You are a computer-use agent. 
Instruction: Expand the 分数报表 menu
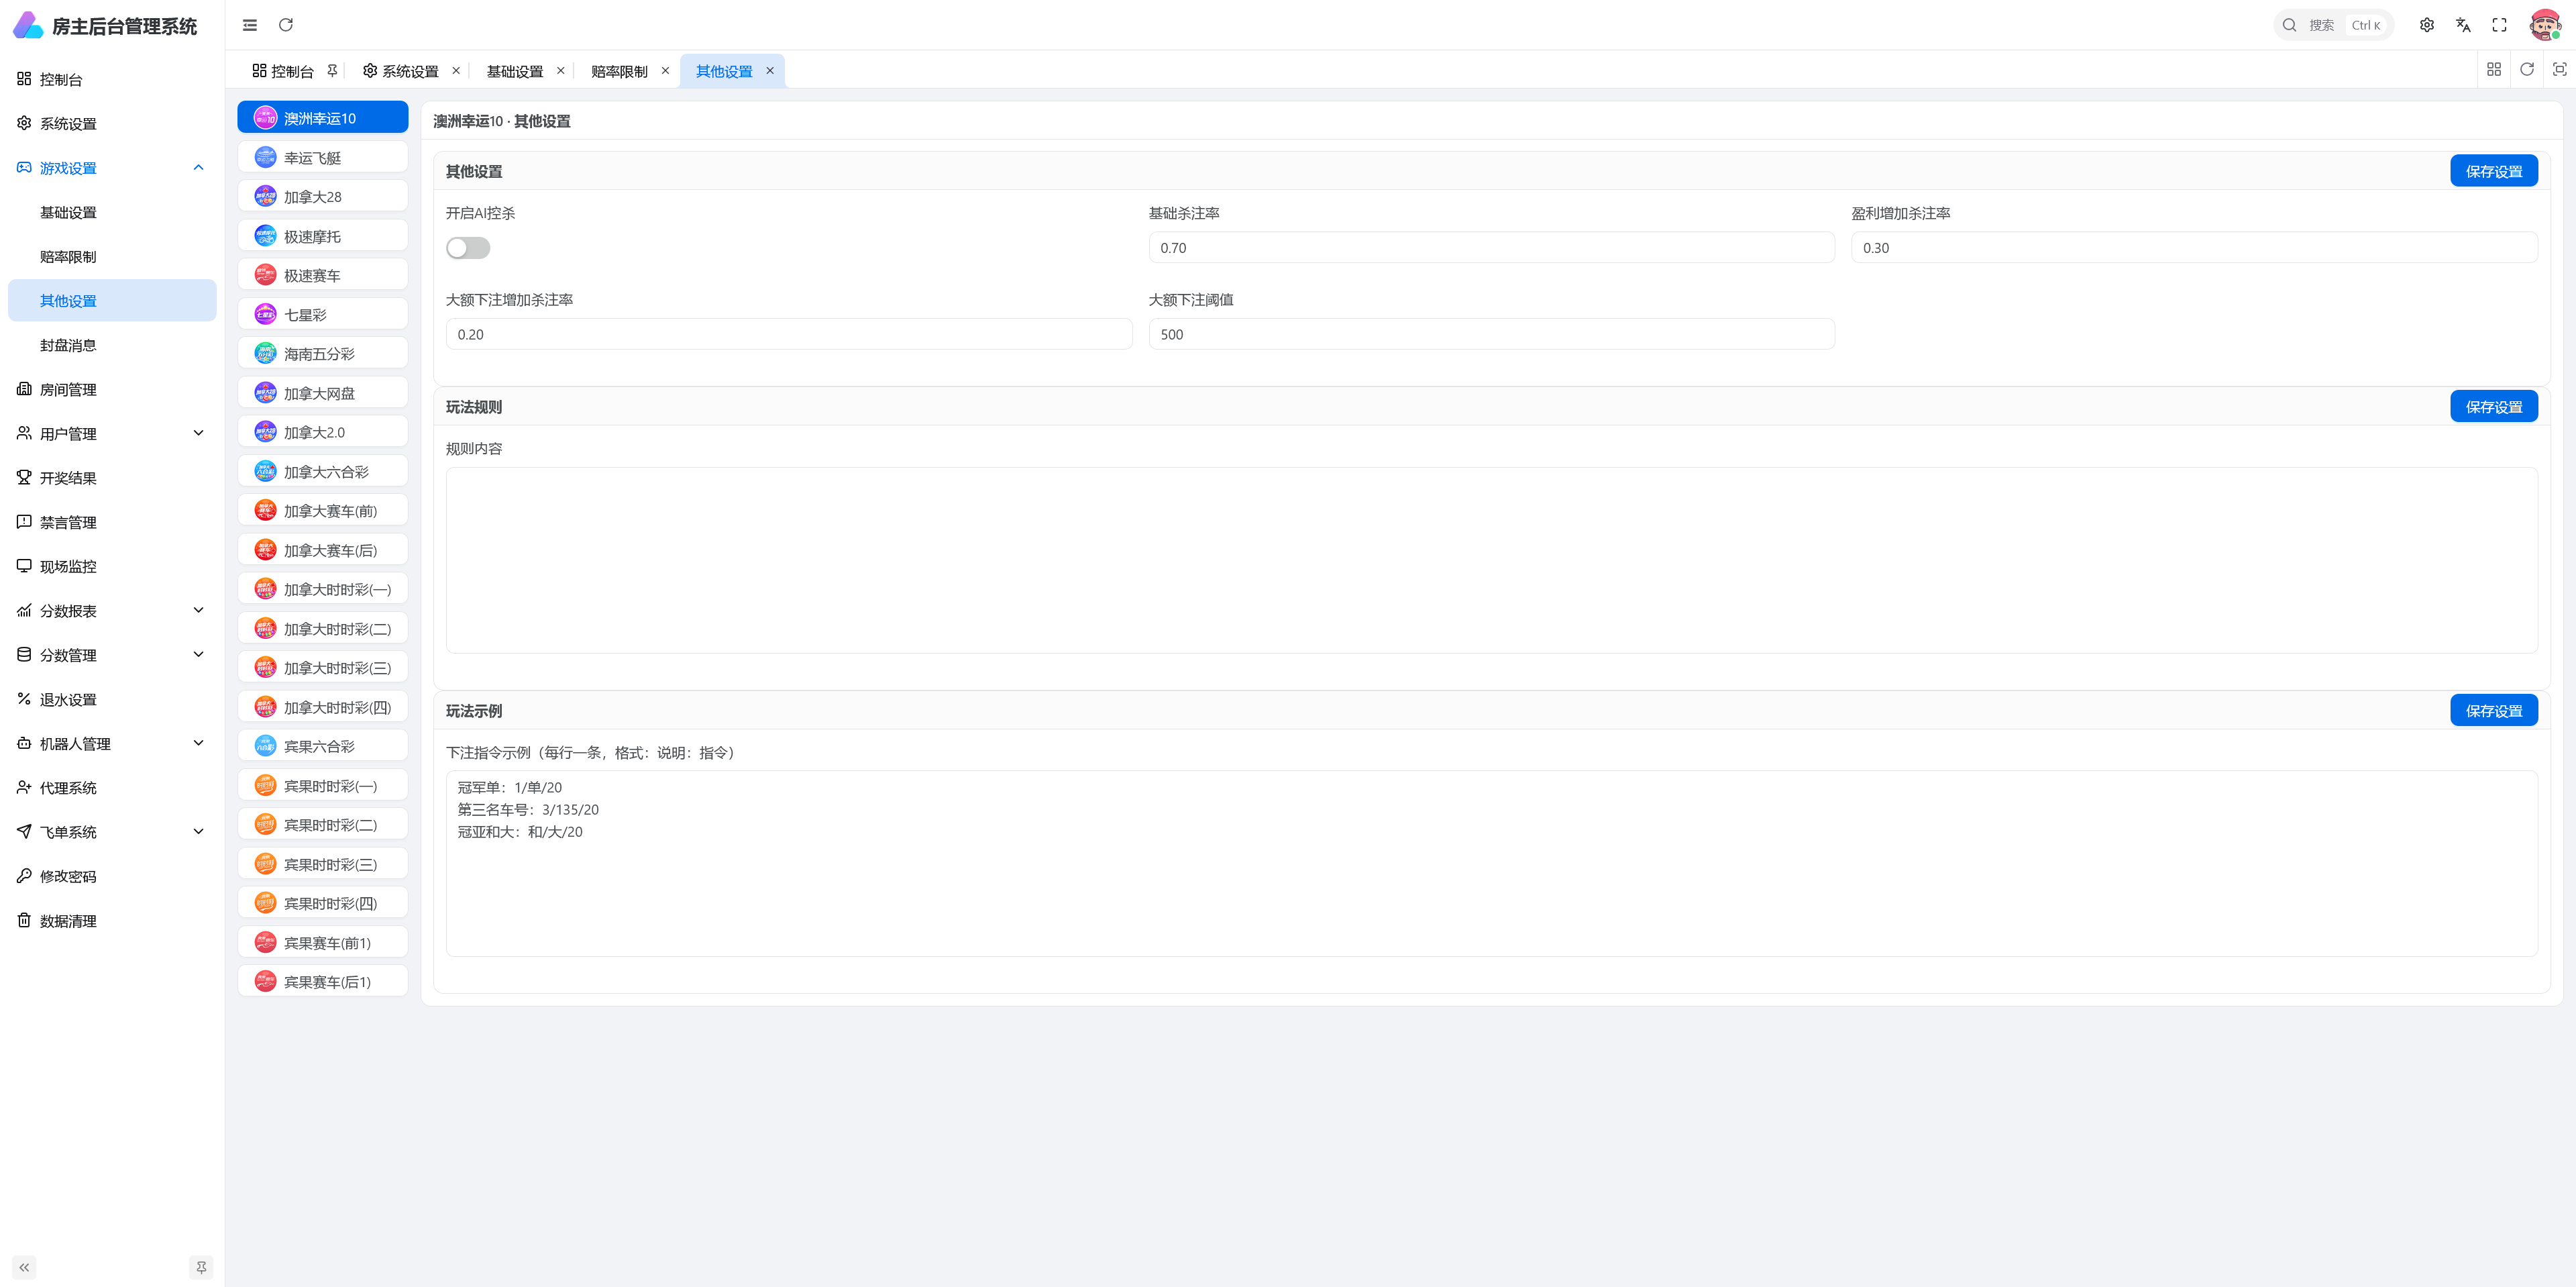coord(112,611)
